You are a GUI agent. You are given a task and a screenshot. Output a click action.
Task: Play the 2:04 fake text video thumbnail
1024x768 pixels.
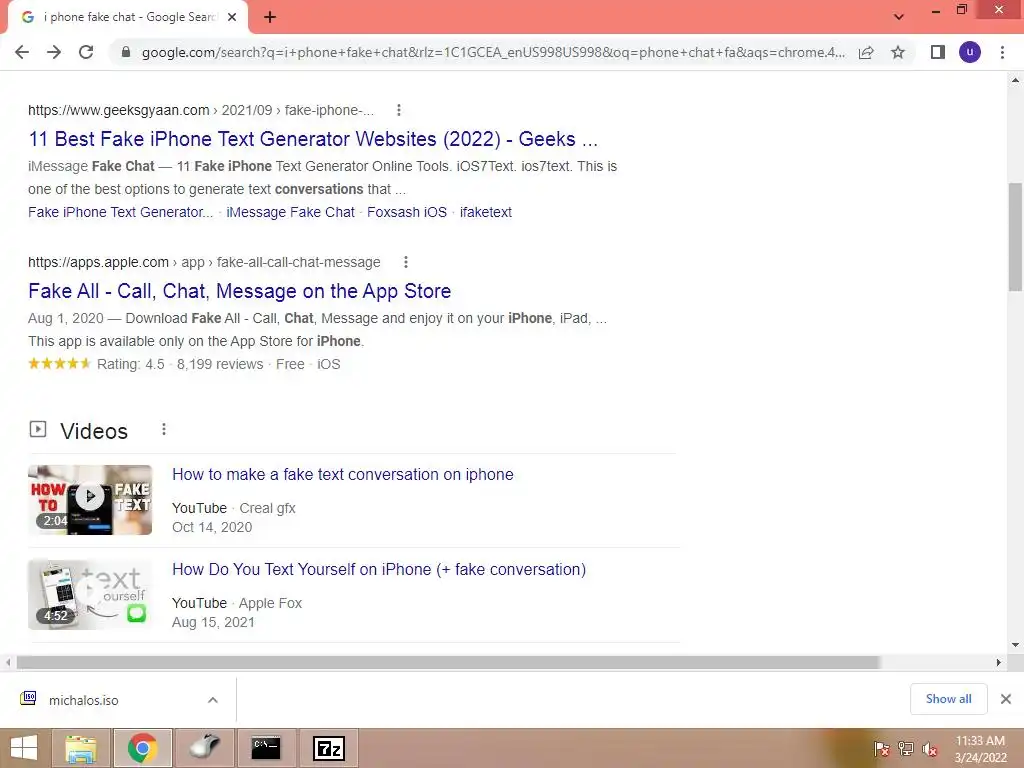90,500
